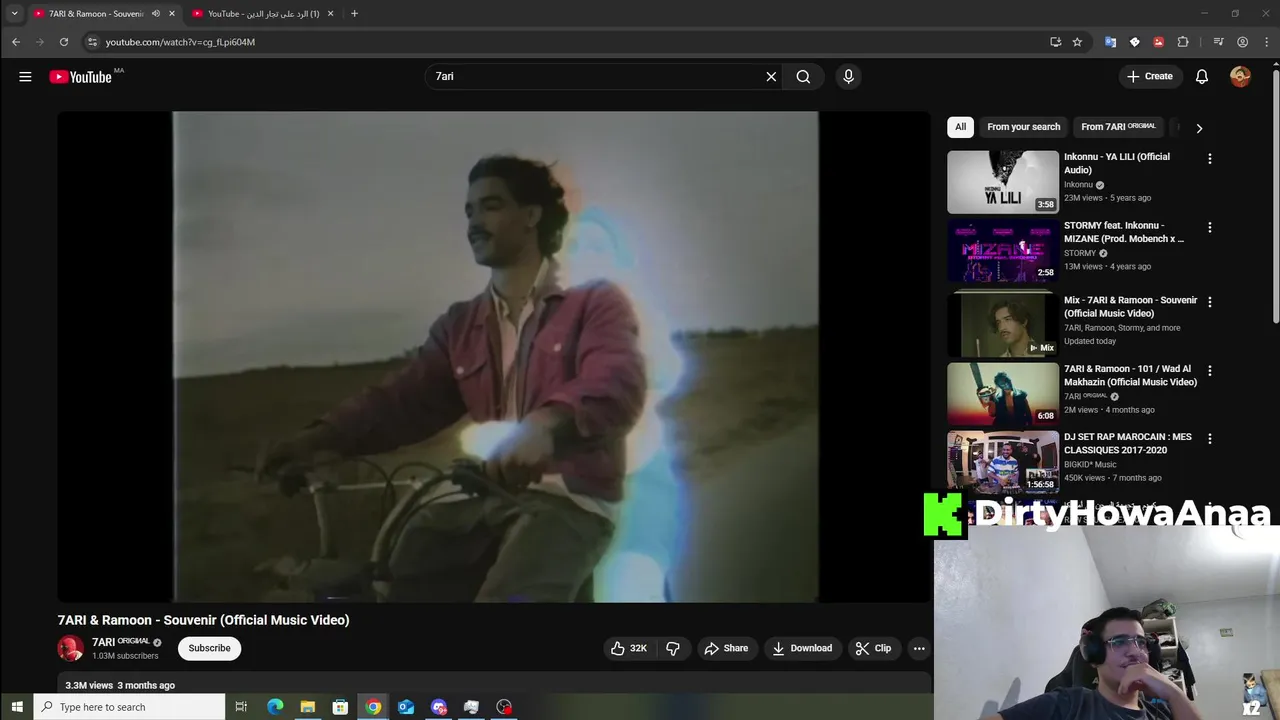This screenshot has height=720, width=1280.
Task: Click the Share button
Action: pos(726,648)
